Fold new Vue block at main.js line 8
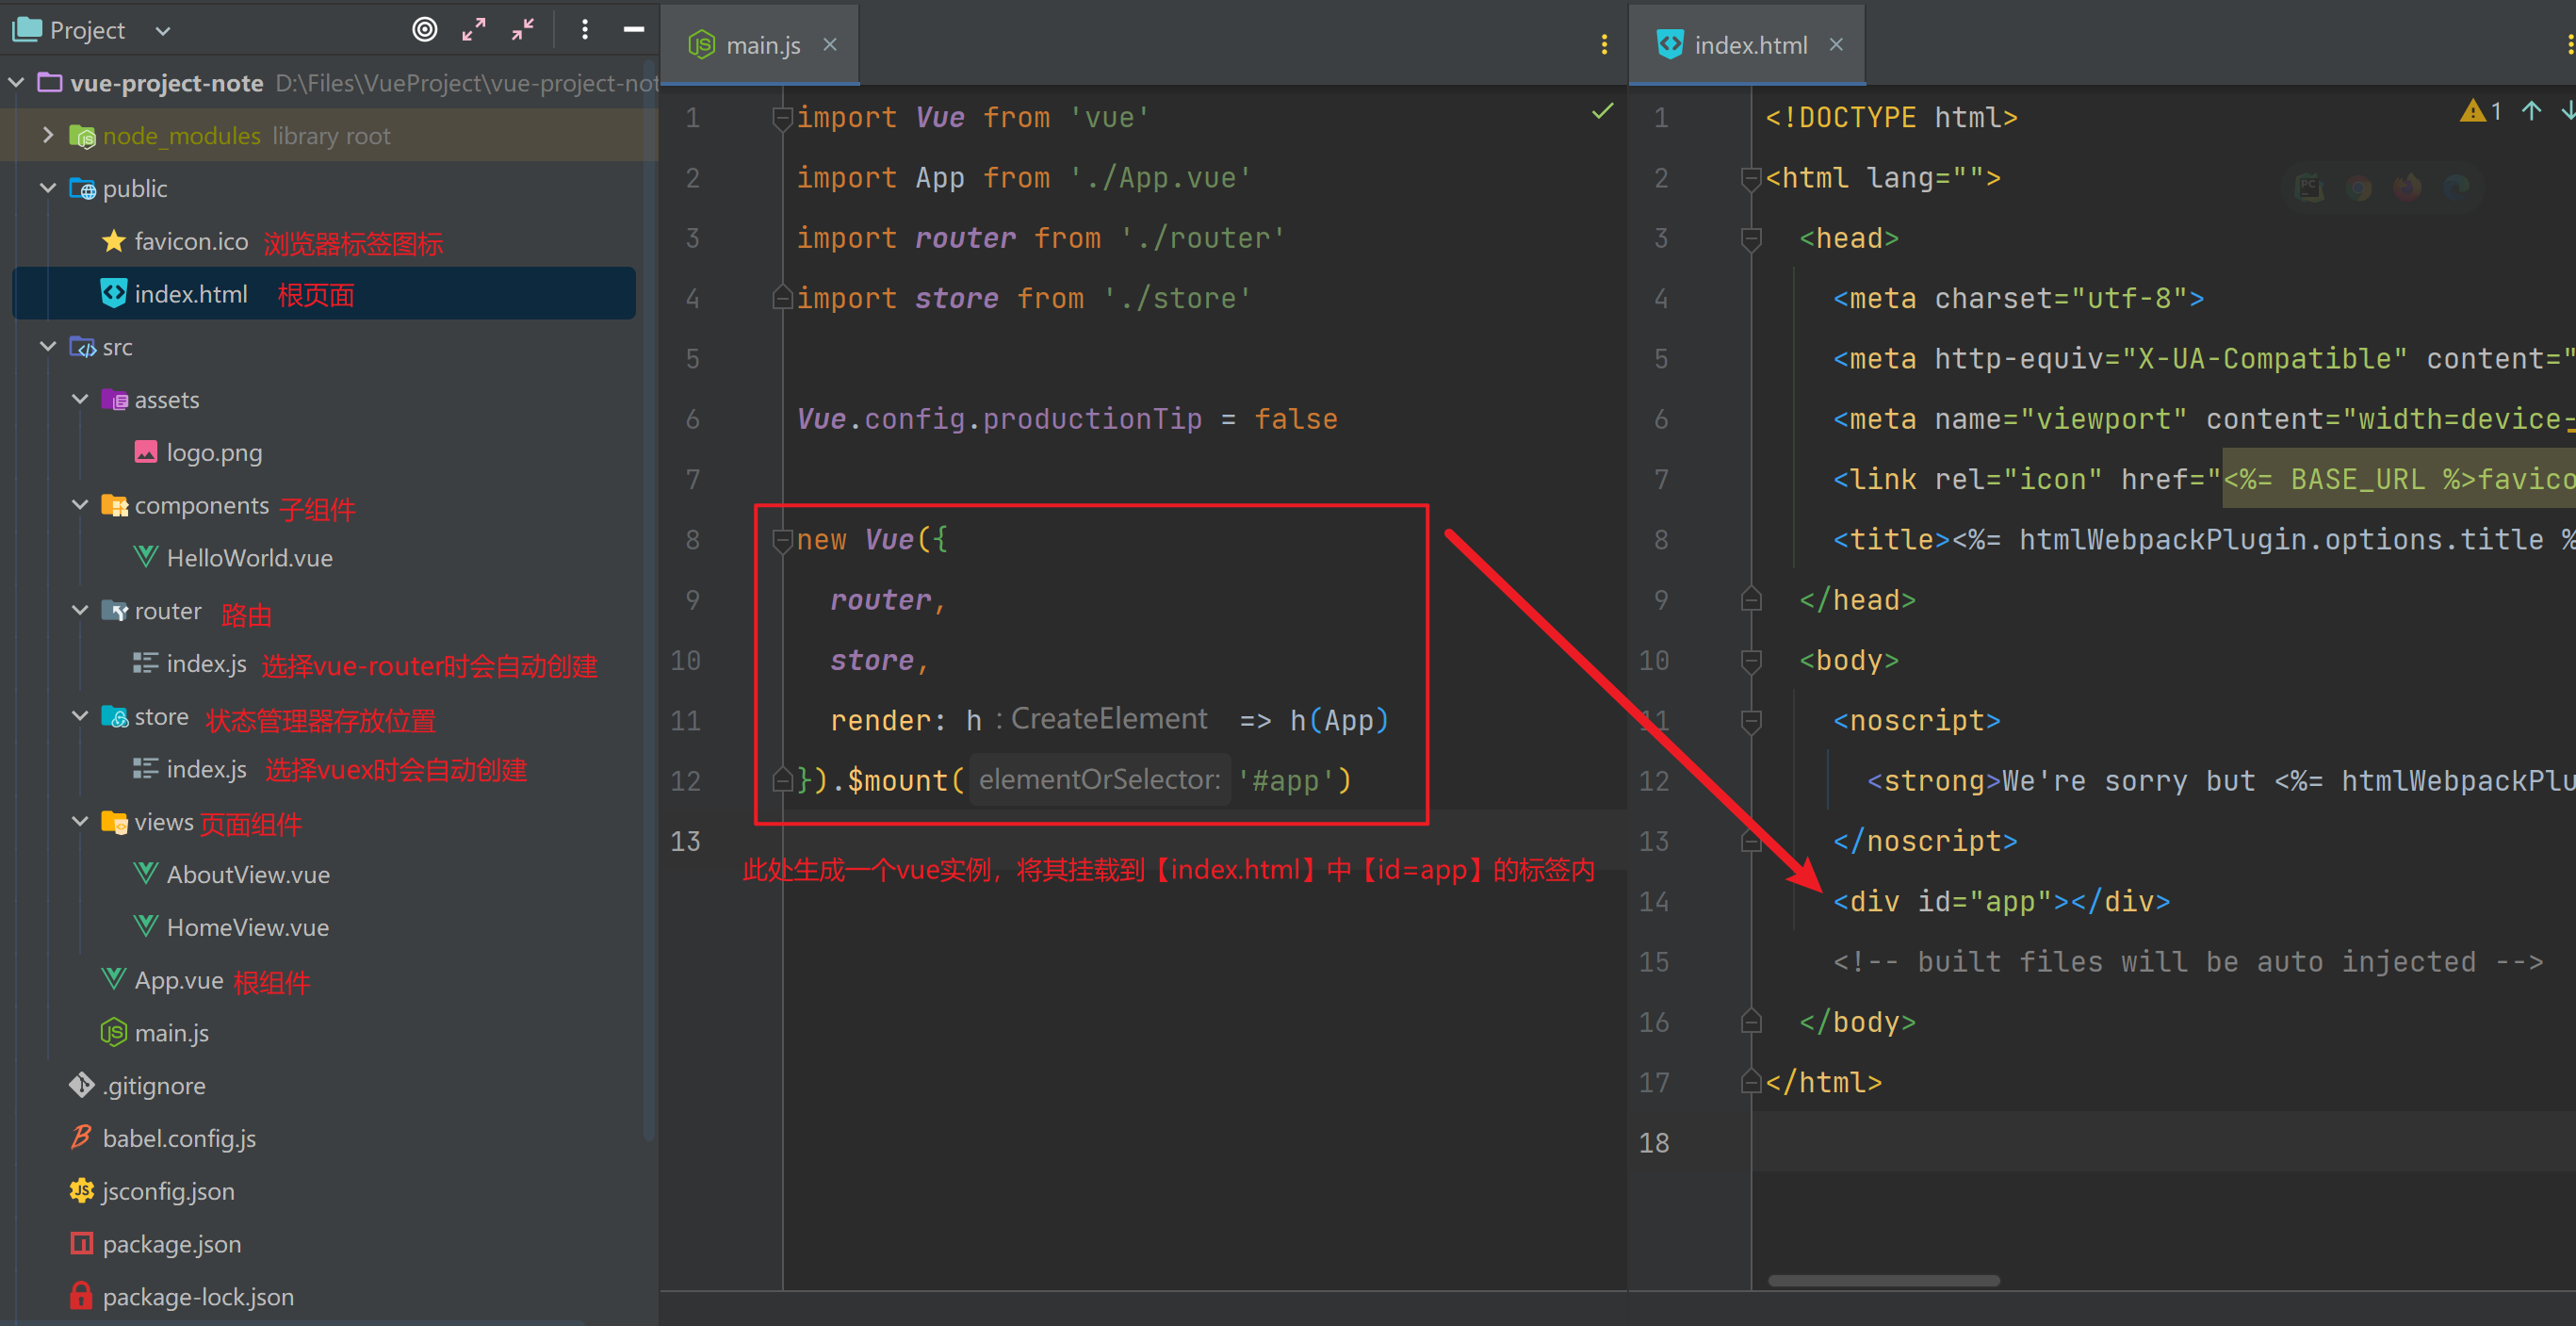 click(x=783, y=540)
